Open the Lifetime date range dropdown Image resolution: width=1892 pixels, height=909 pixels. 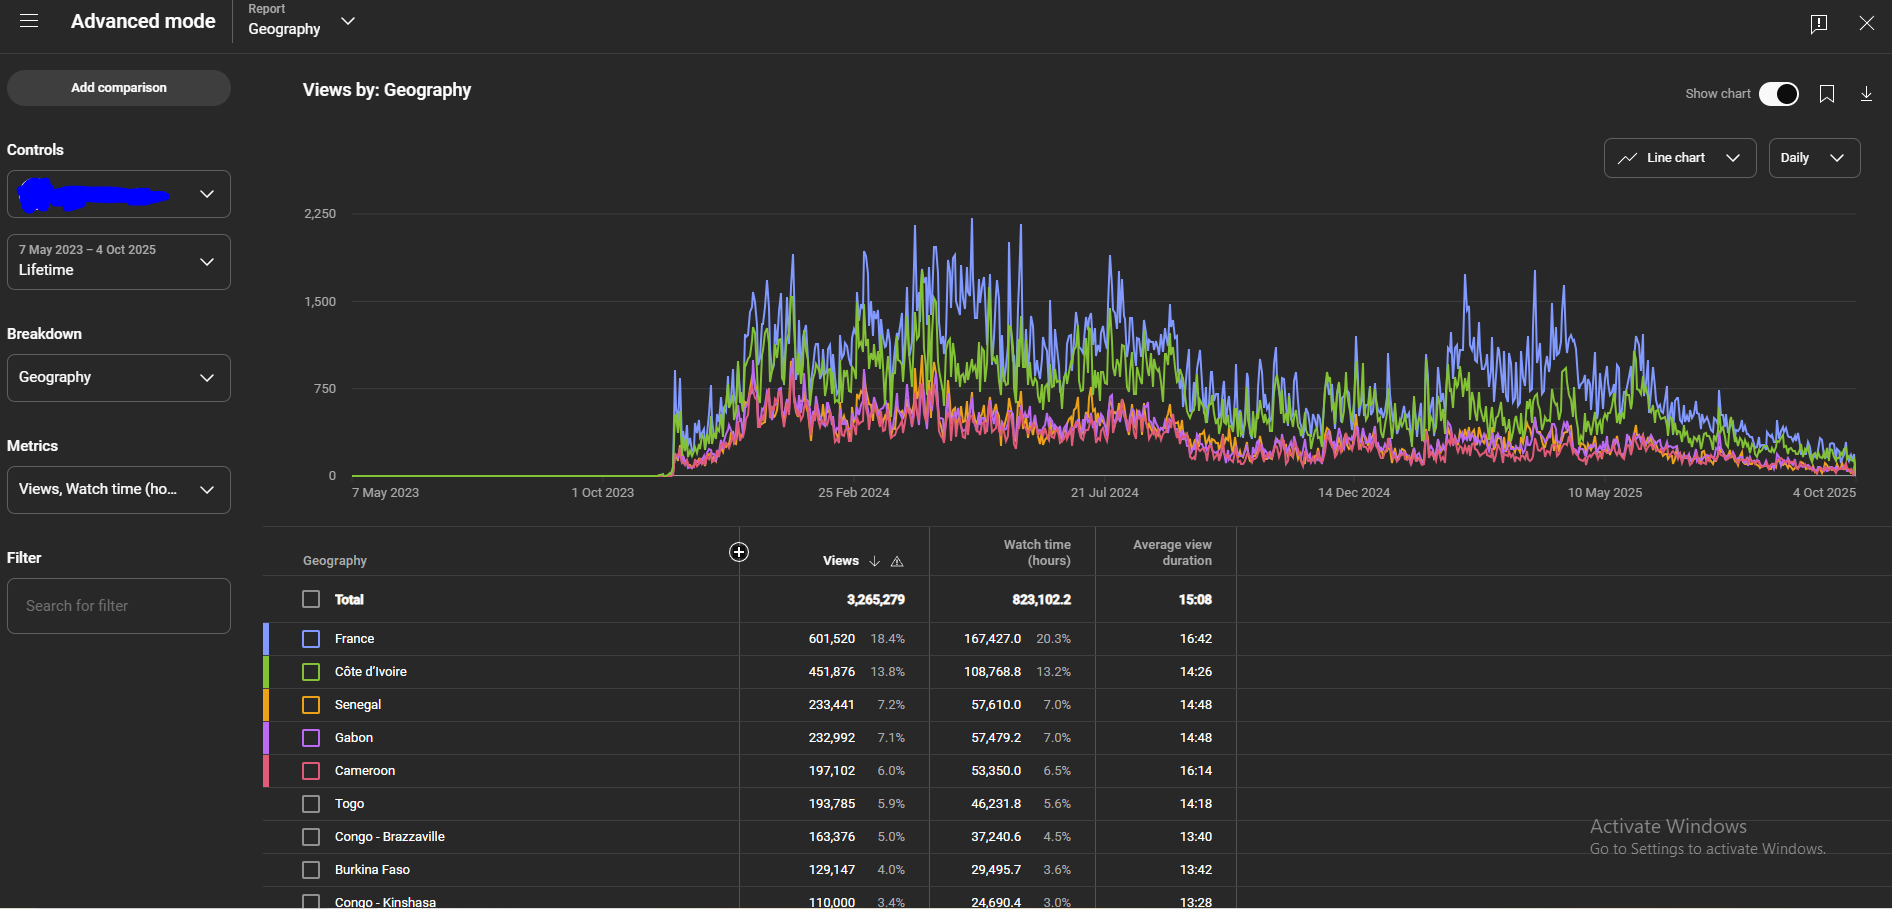click(x=119, y=262)
